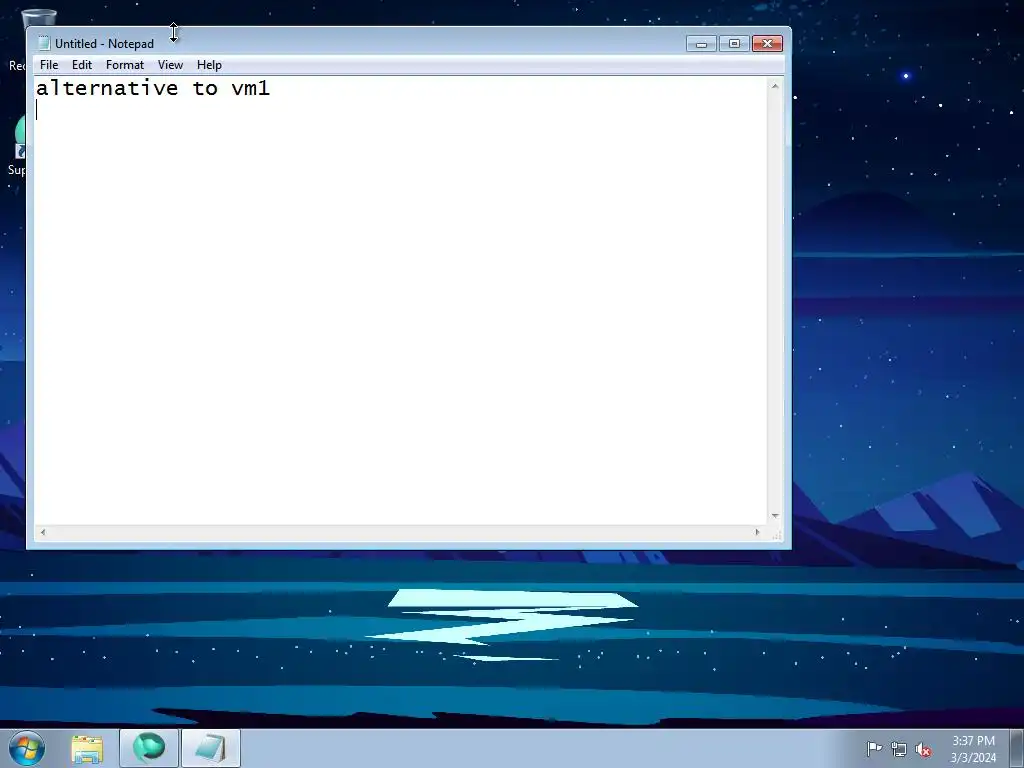
Task: Click the muted volume tray icon
Action: click(x=923, y=749)
